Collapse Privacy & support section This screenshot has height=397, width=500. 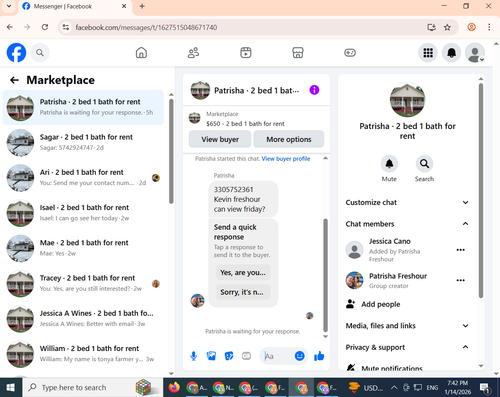tap(407, 347)
